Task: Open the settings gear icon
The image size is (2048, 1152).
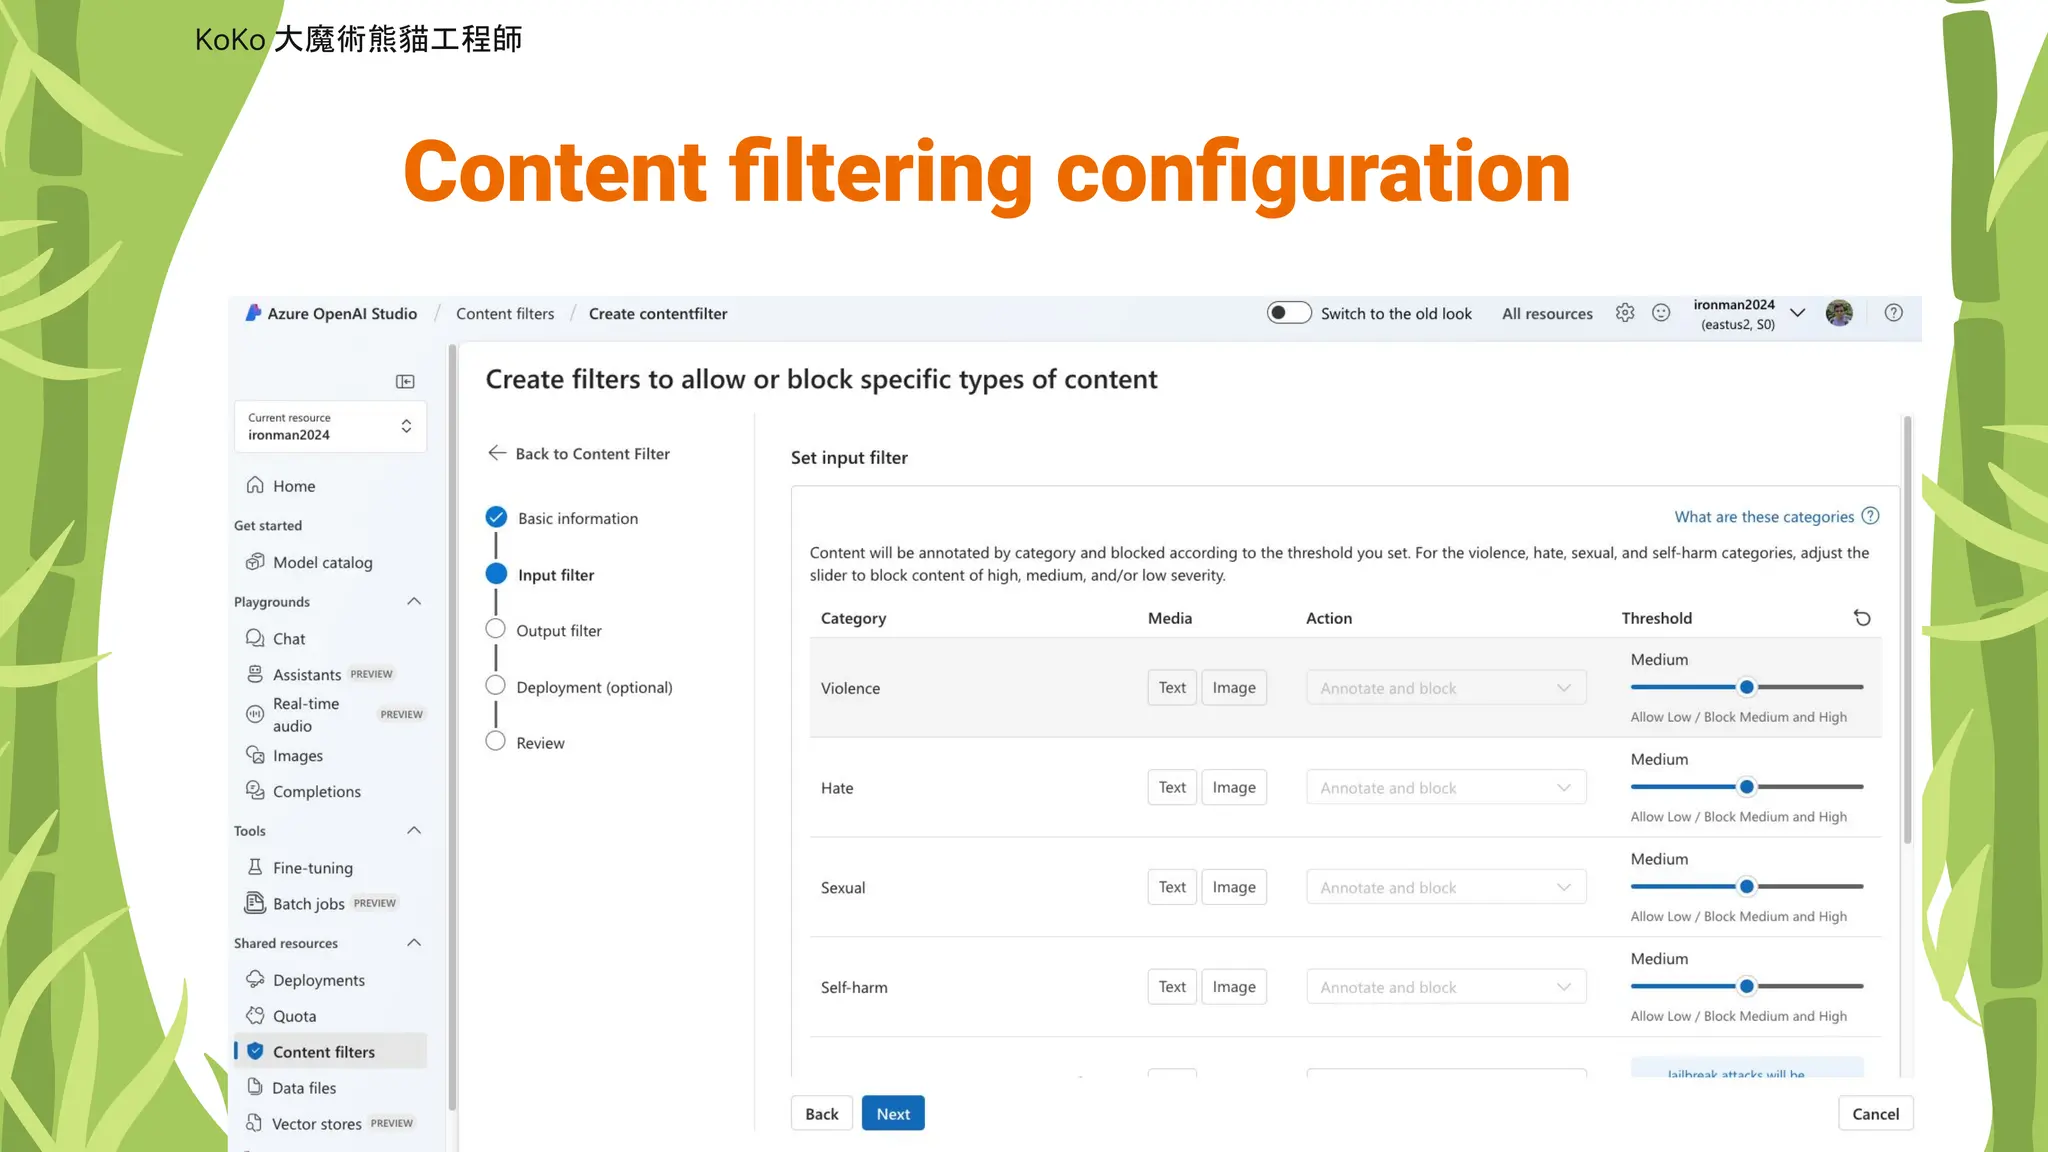Action: (1625, 313)
